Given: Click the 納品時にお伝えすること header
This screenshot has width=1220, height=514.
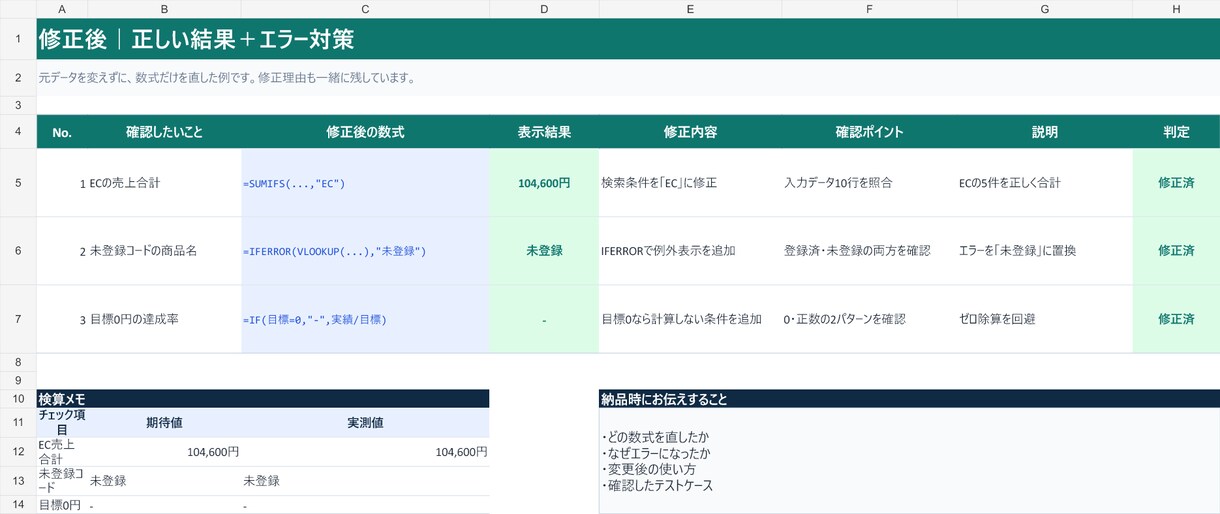Looking at the screenshot, I should 909,398.
